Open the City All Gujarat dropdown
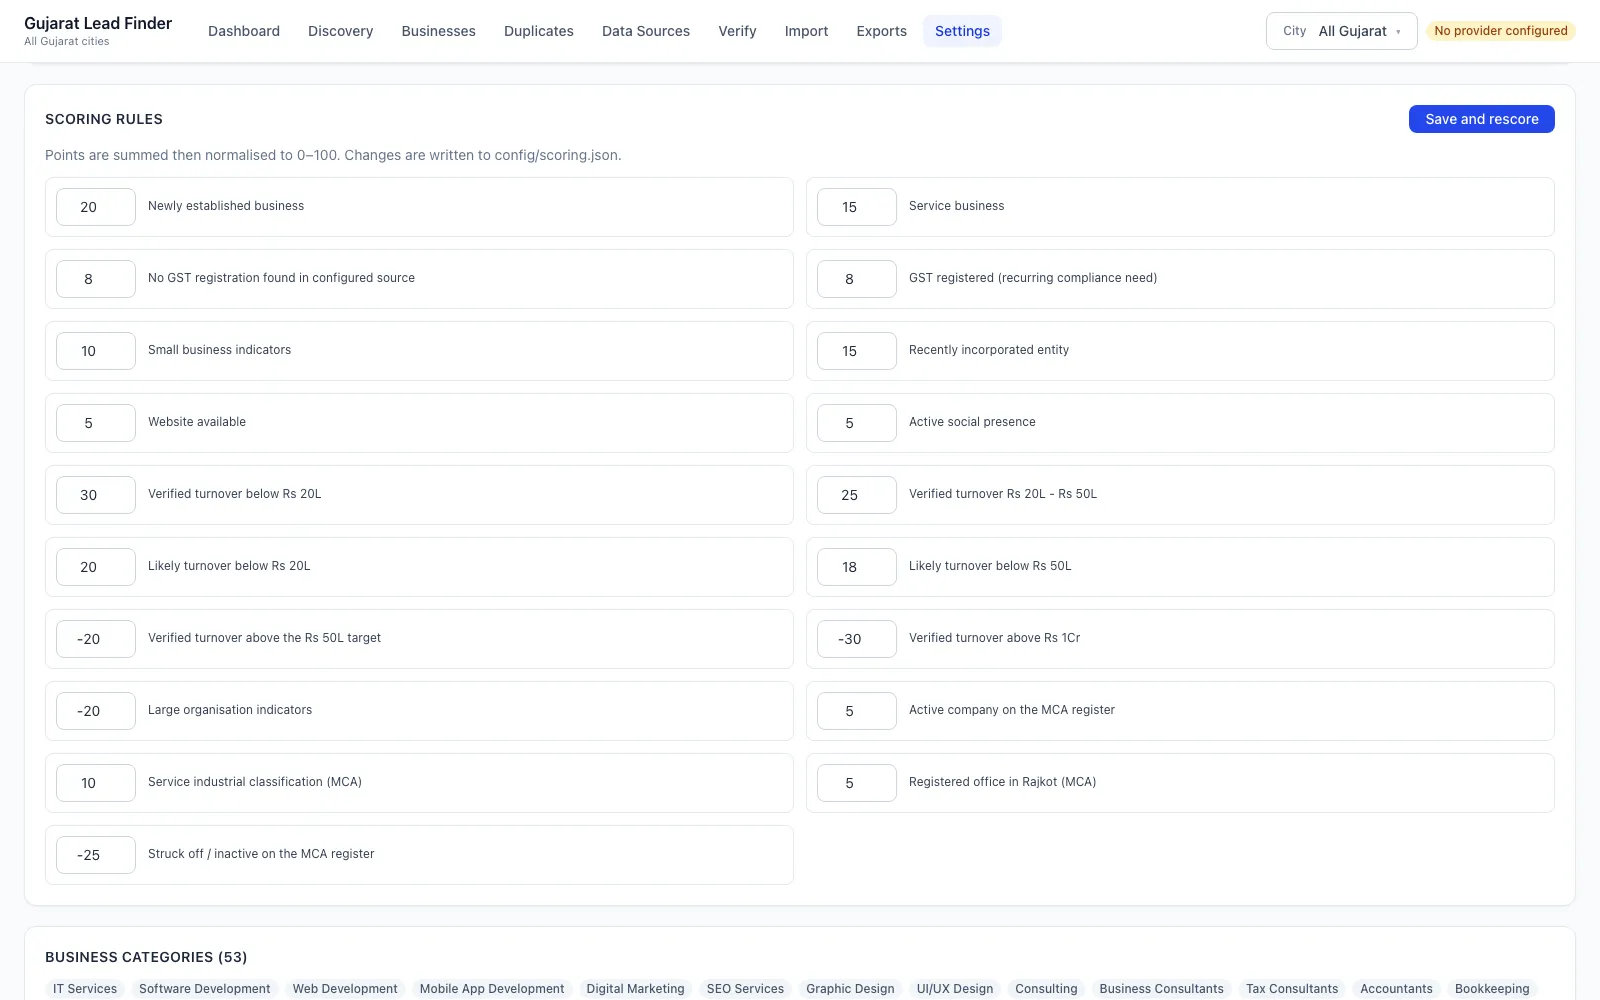 (x=1341, y=31)
